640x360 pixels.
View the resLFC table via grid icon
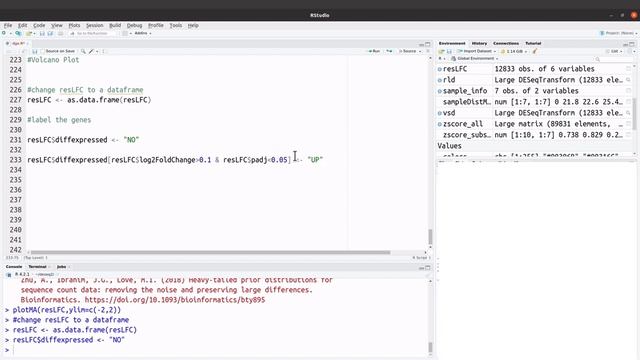[628, 69]
